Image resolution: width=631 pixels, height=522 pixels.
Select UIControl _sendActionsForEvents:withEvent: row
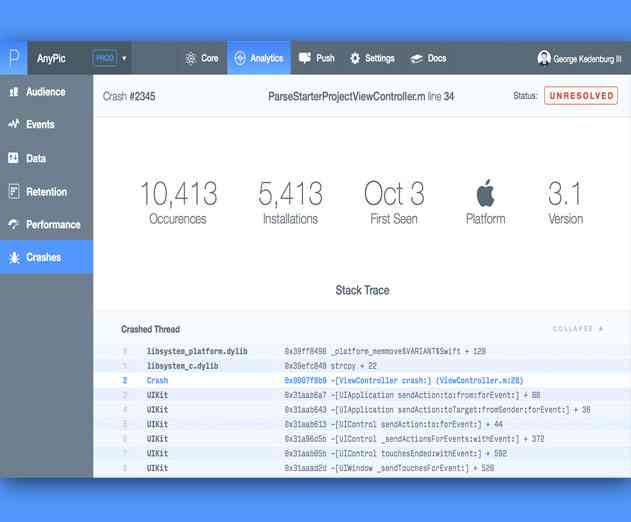pyautogui.click(x=362, y=439)
